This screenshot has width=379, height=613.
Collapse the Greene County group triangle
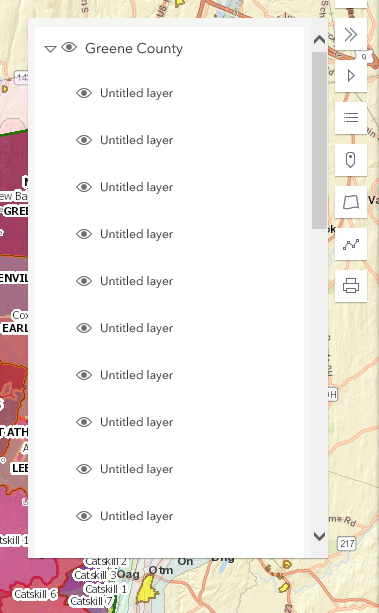(50, 49)
